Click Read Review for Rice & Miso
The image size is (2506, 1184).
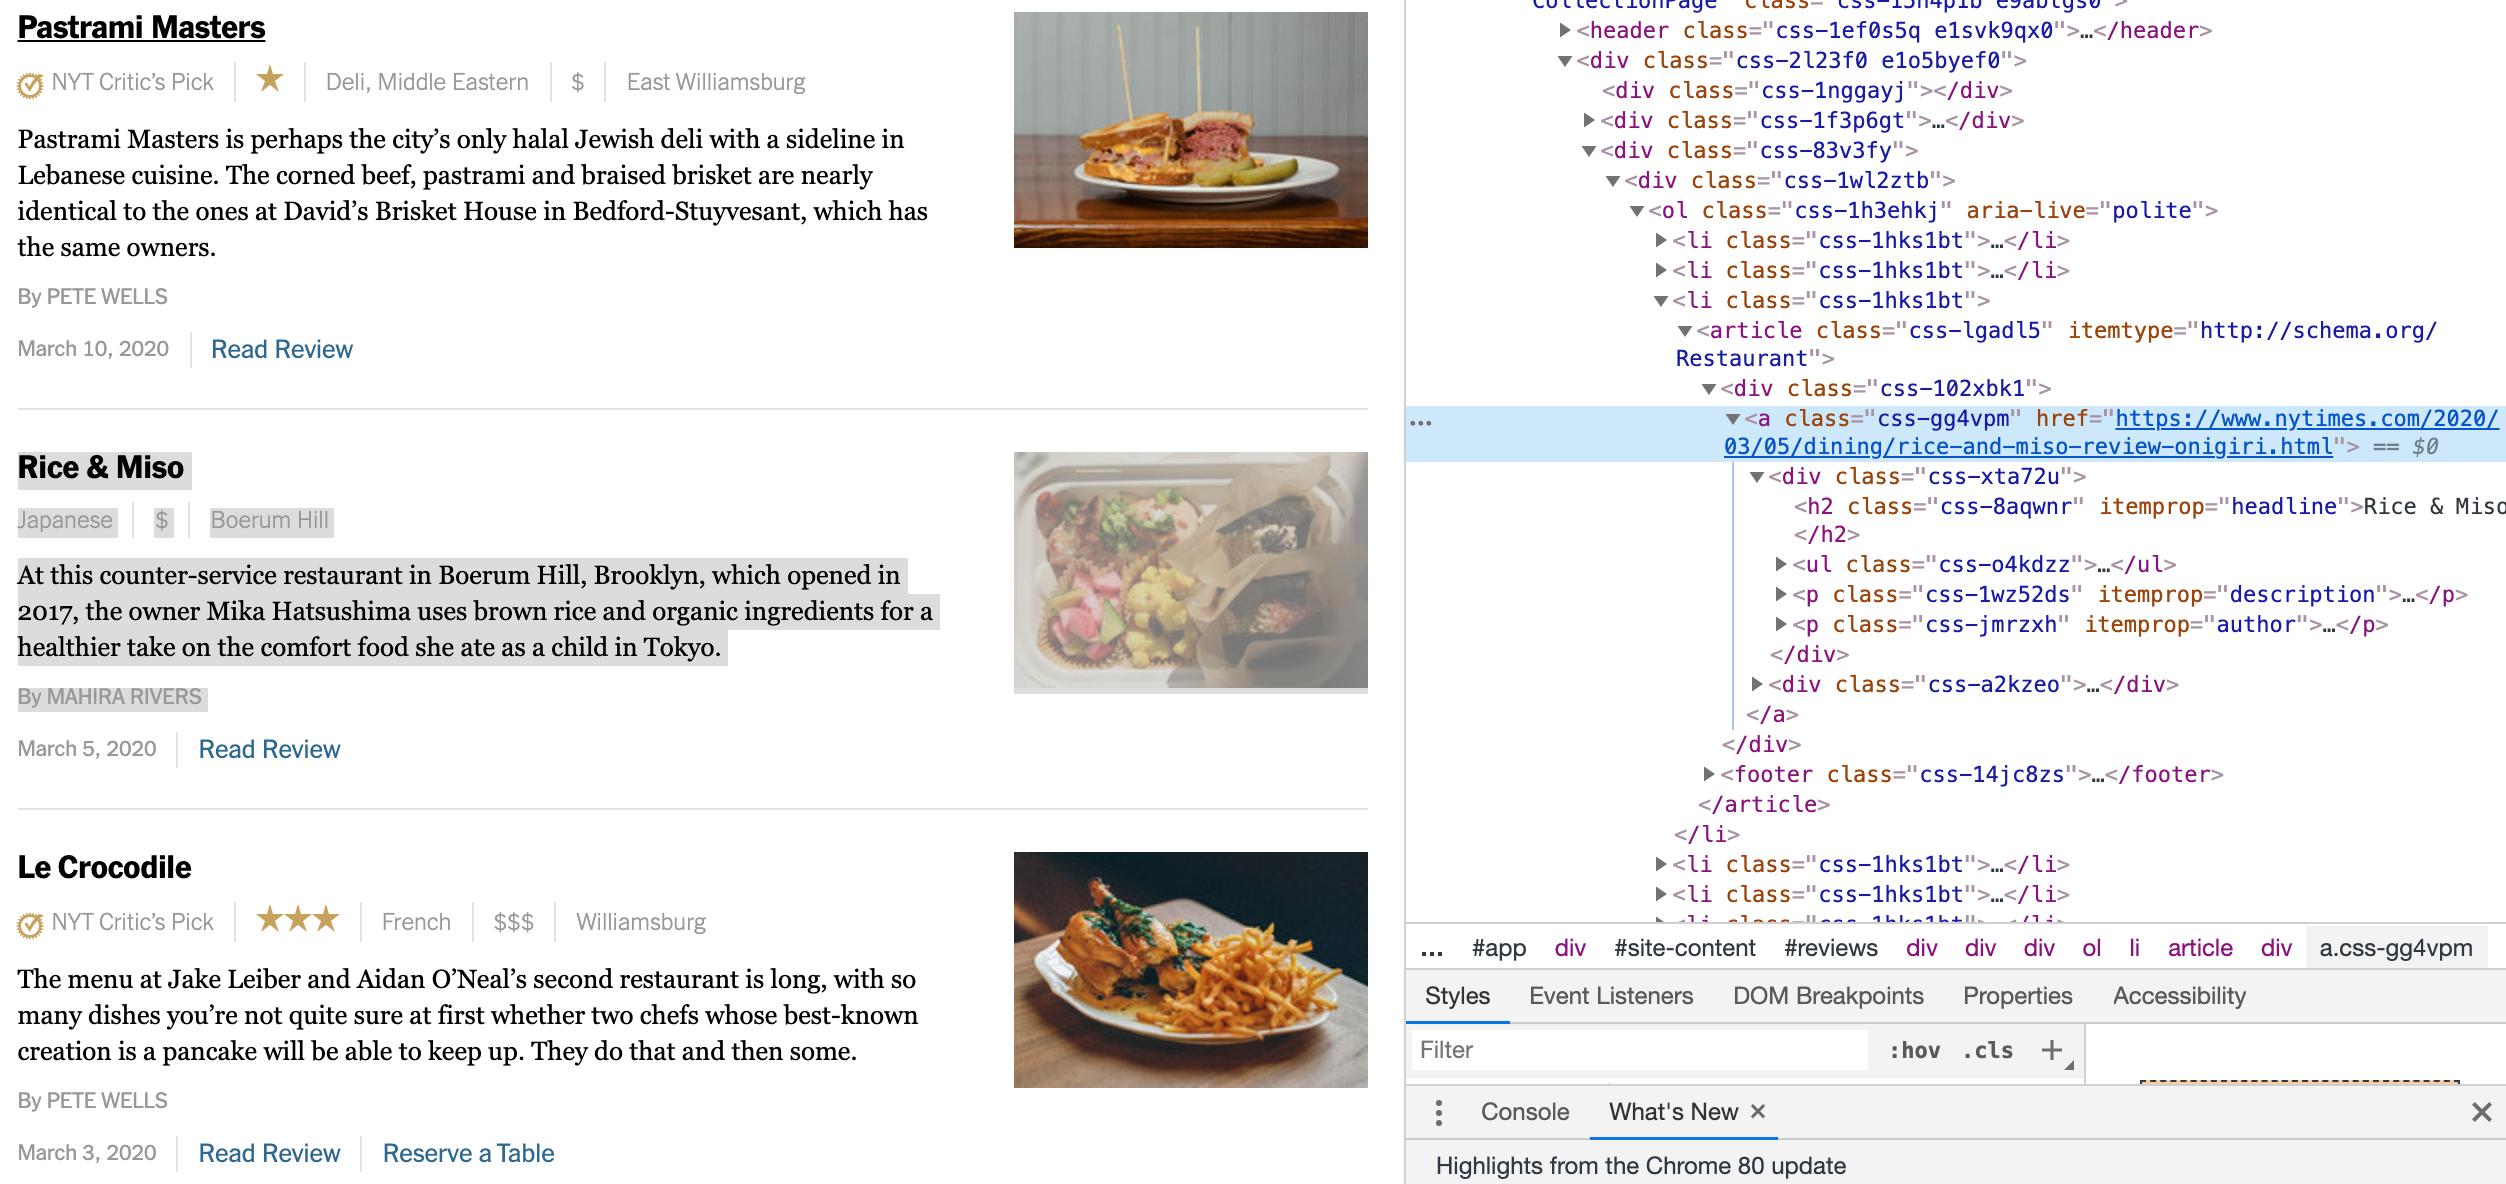(x=269, y=749)
